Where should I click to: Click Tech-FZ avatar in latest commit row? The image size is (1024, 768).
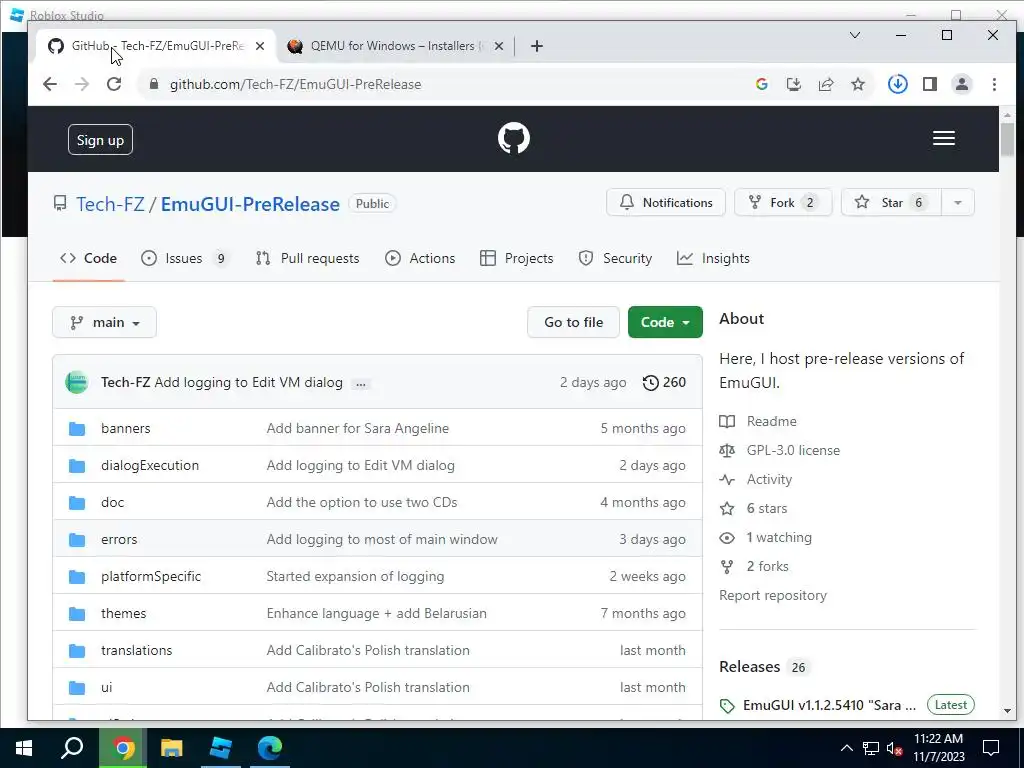77,383
